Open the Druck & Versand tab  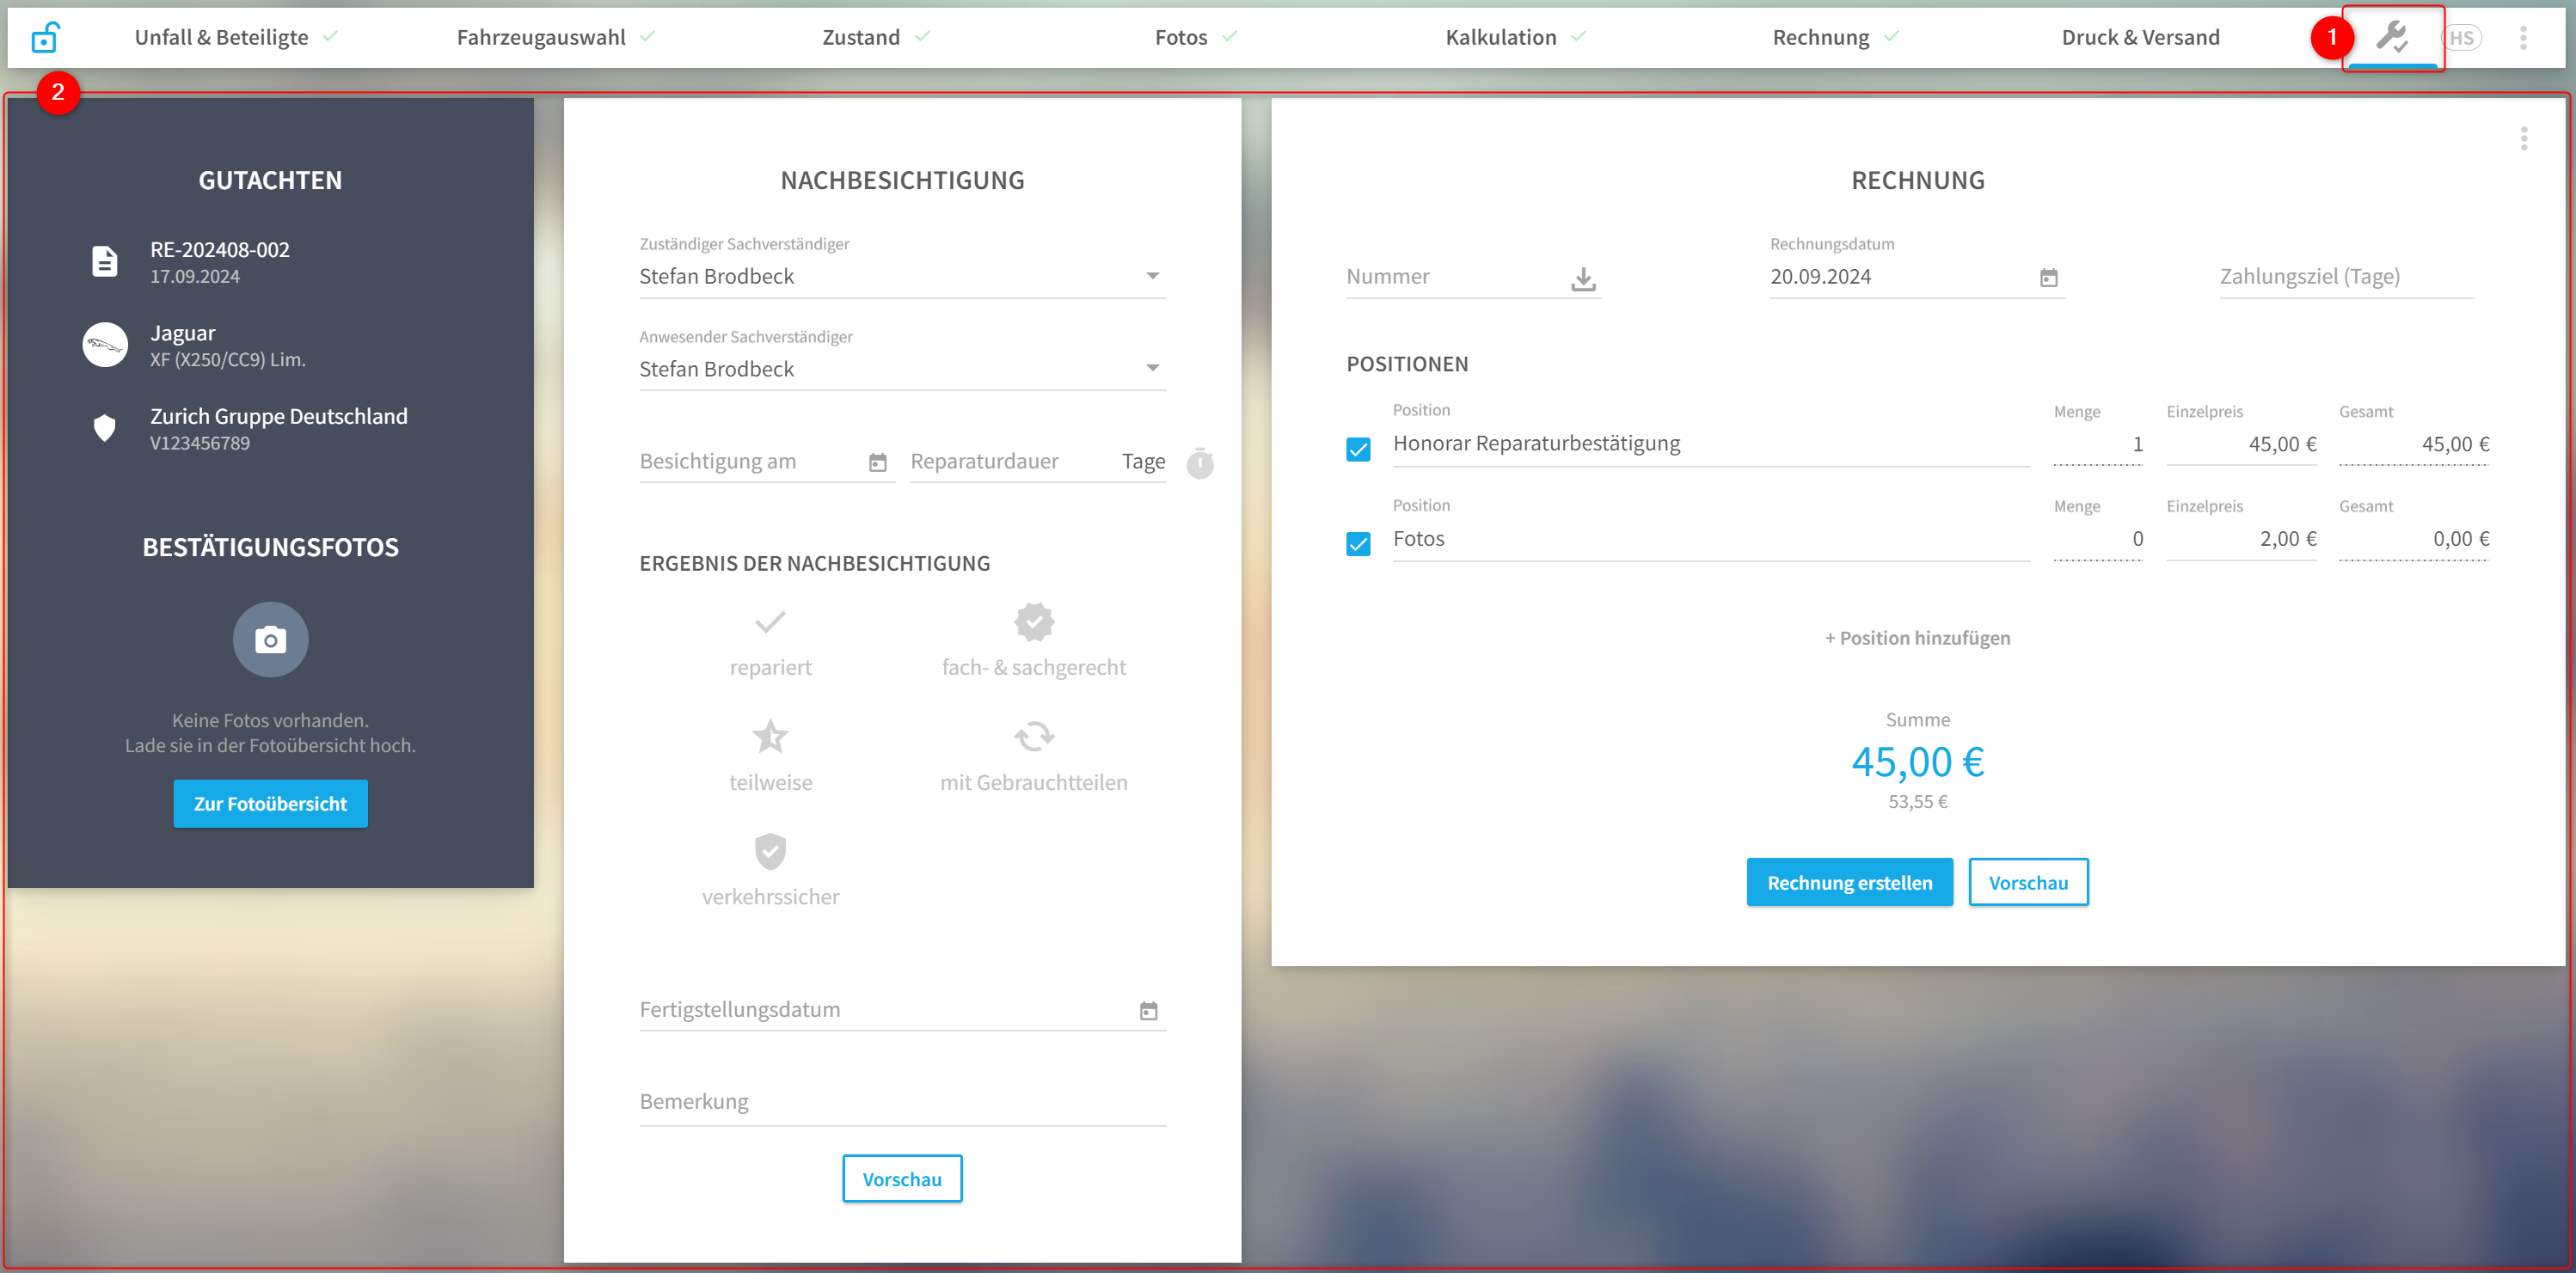click(x=2140, y=38)
